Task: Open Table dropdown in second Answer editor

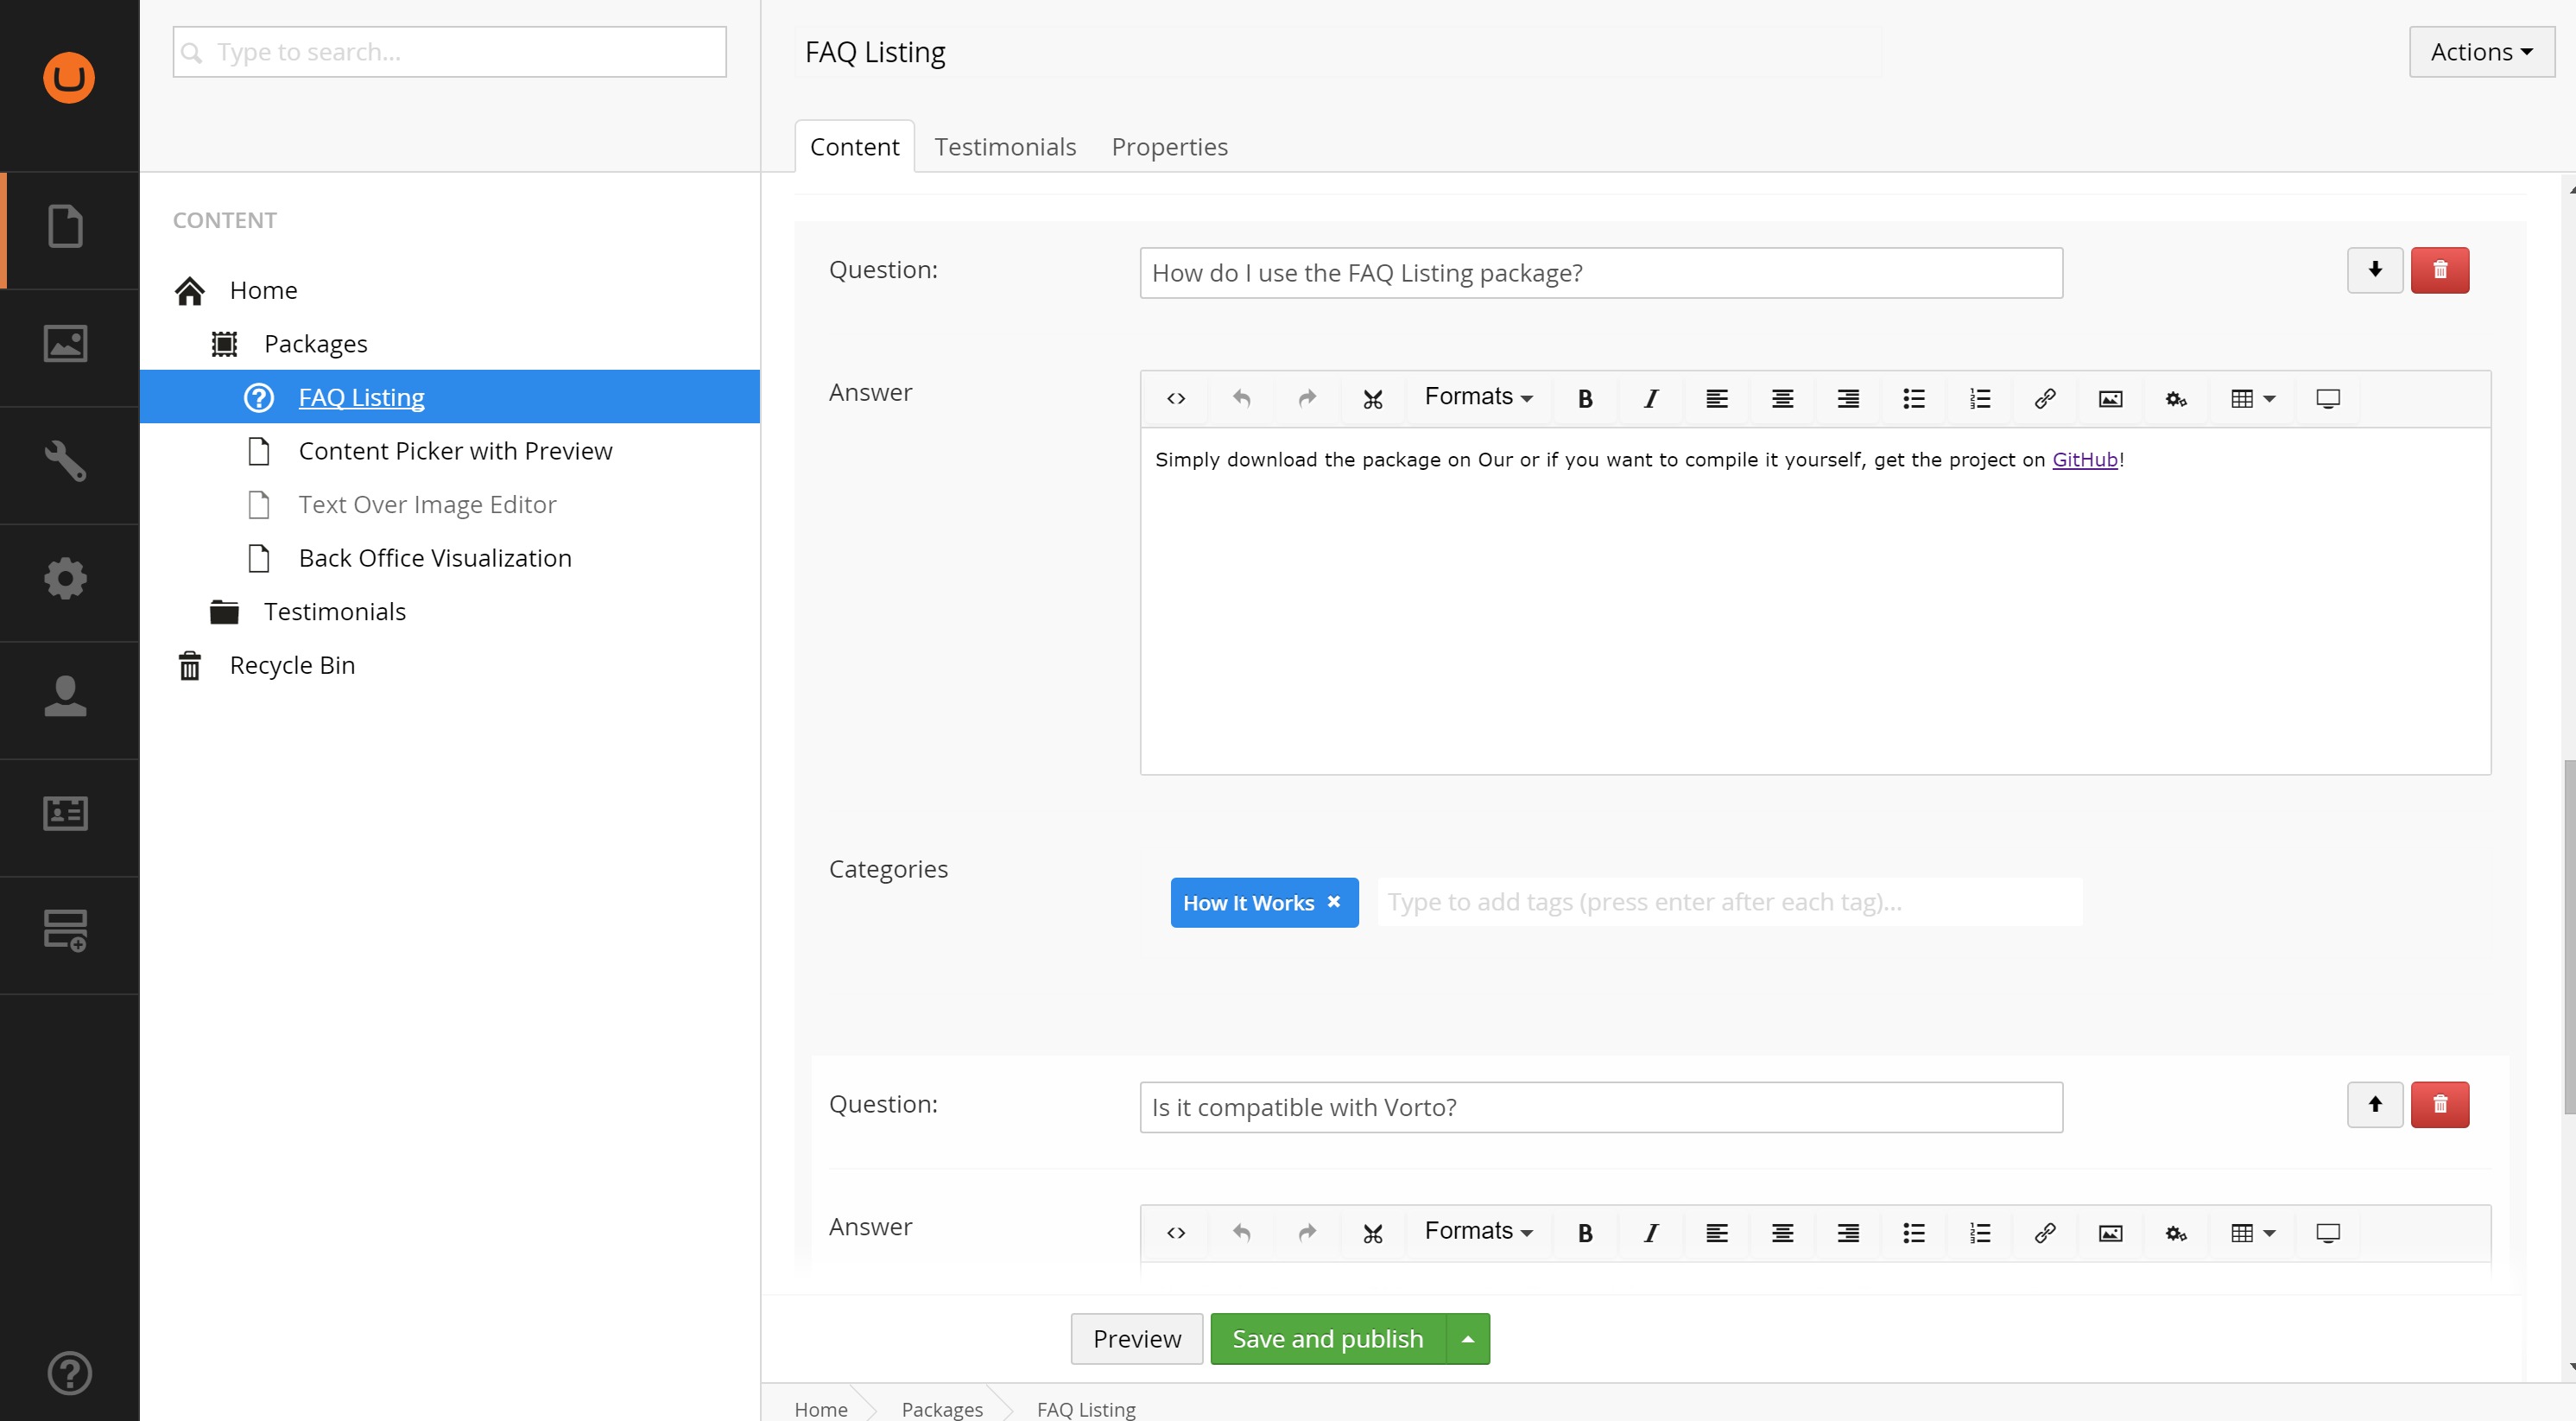Action: [x=2252, y=1233]
